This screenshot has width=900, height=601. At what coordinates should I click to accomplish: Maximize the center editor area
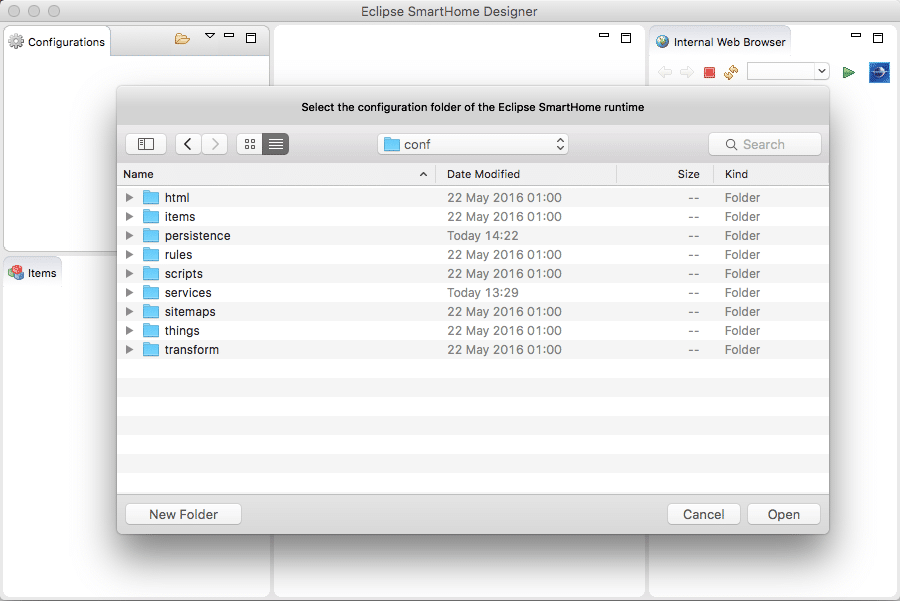coord(626,38)
